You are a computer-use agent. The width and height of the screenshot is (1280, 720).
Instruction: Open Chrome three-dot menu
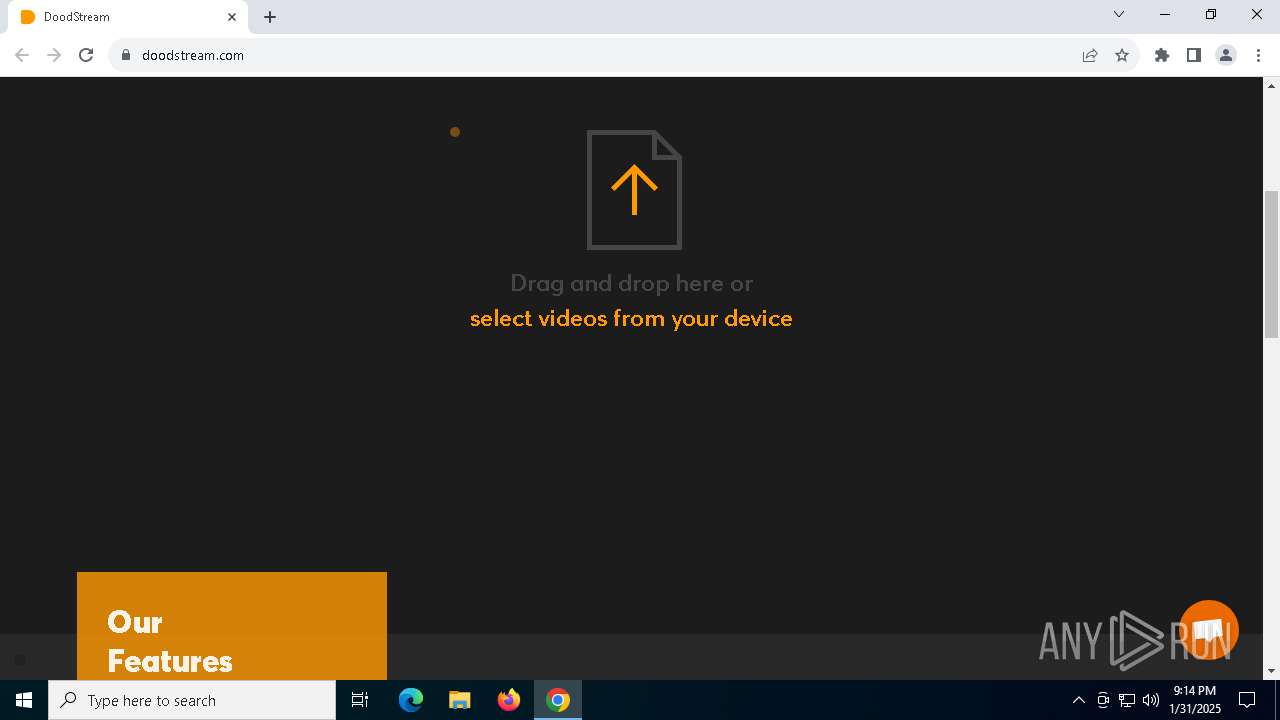tap(1258, 55)
